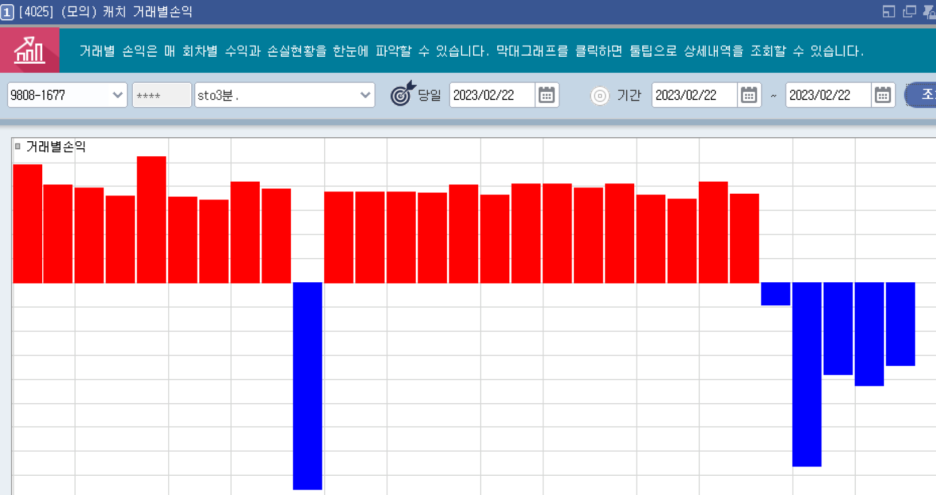This screenshot has width=936, height=495.
Task: Expand the sto3분. strategy dropdown
Action: tap(365, 95)
